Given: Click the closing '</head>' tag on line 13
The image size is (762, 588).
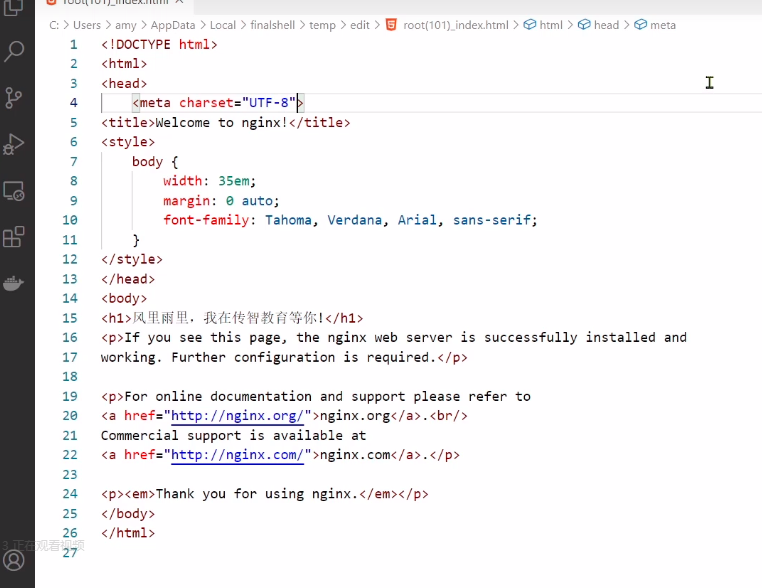Looking at the screenshot, I should 128,279.
